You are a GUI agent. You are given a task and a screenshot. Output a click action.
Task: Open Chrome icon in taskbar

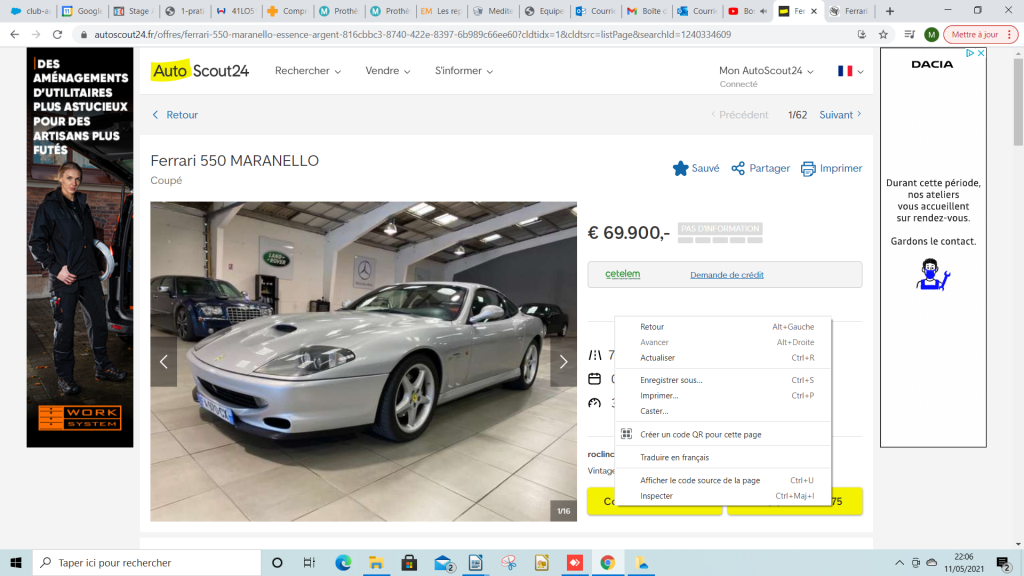(x=608, y=562)
